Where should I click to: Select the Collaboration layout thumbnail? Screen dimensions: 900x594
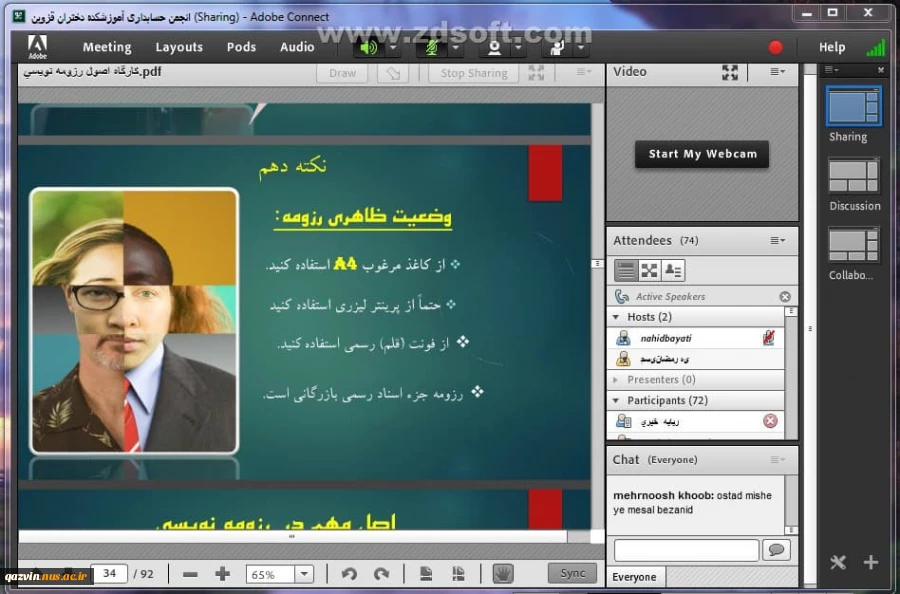[854, 245]
